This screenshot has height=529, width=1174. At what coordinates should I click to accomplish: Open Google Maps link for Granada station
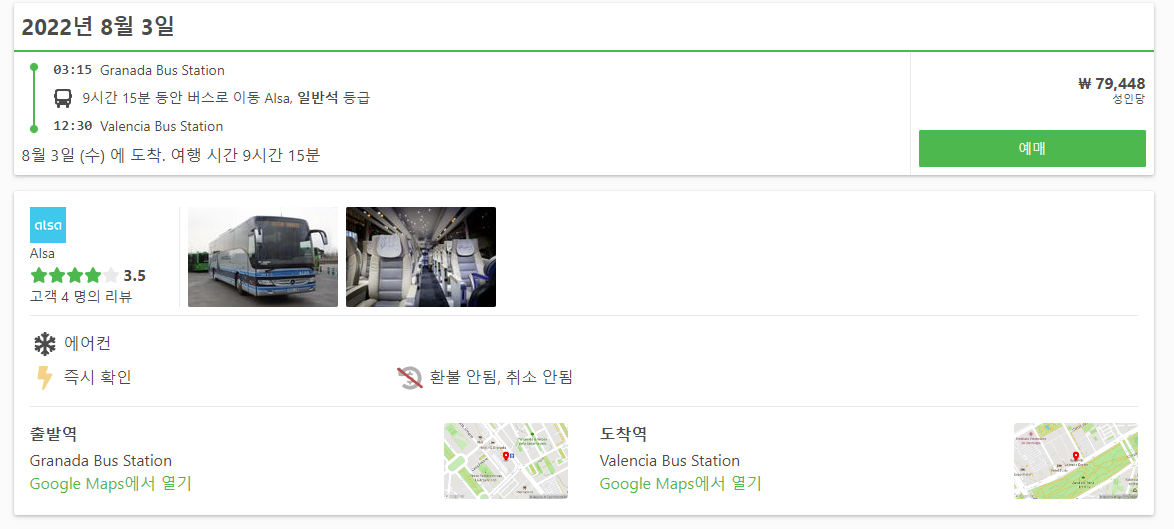point(111,483)
